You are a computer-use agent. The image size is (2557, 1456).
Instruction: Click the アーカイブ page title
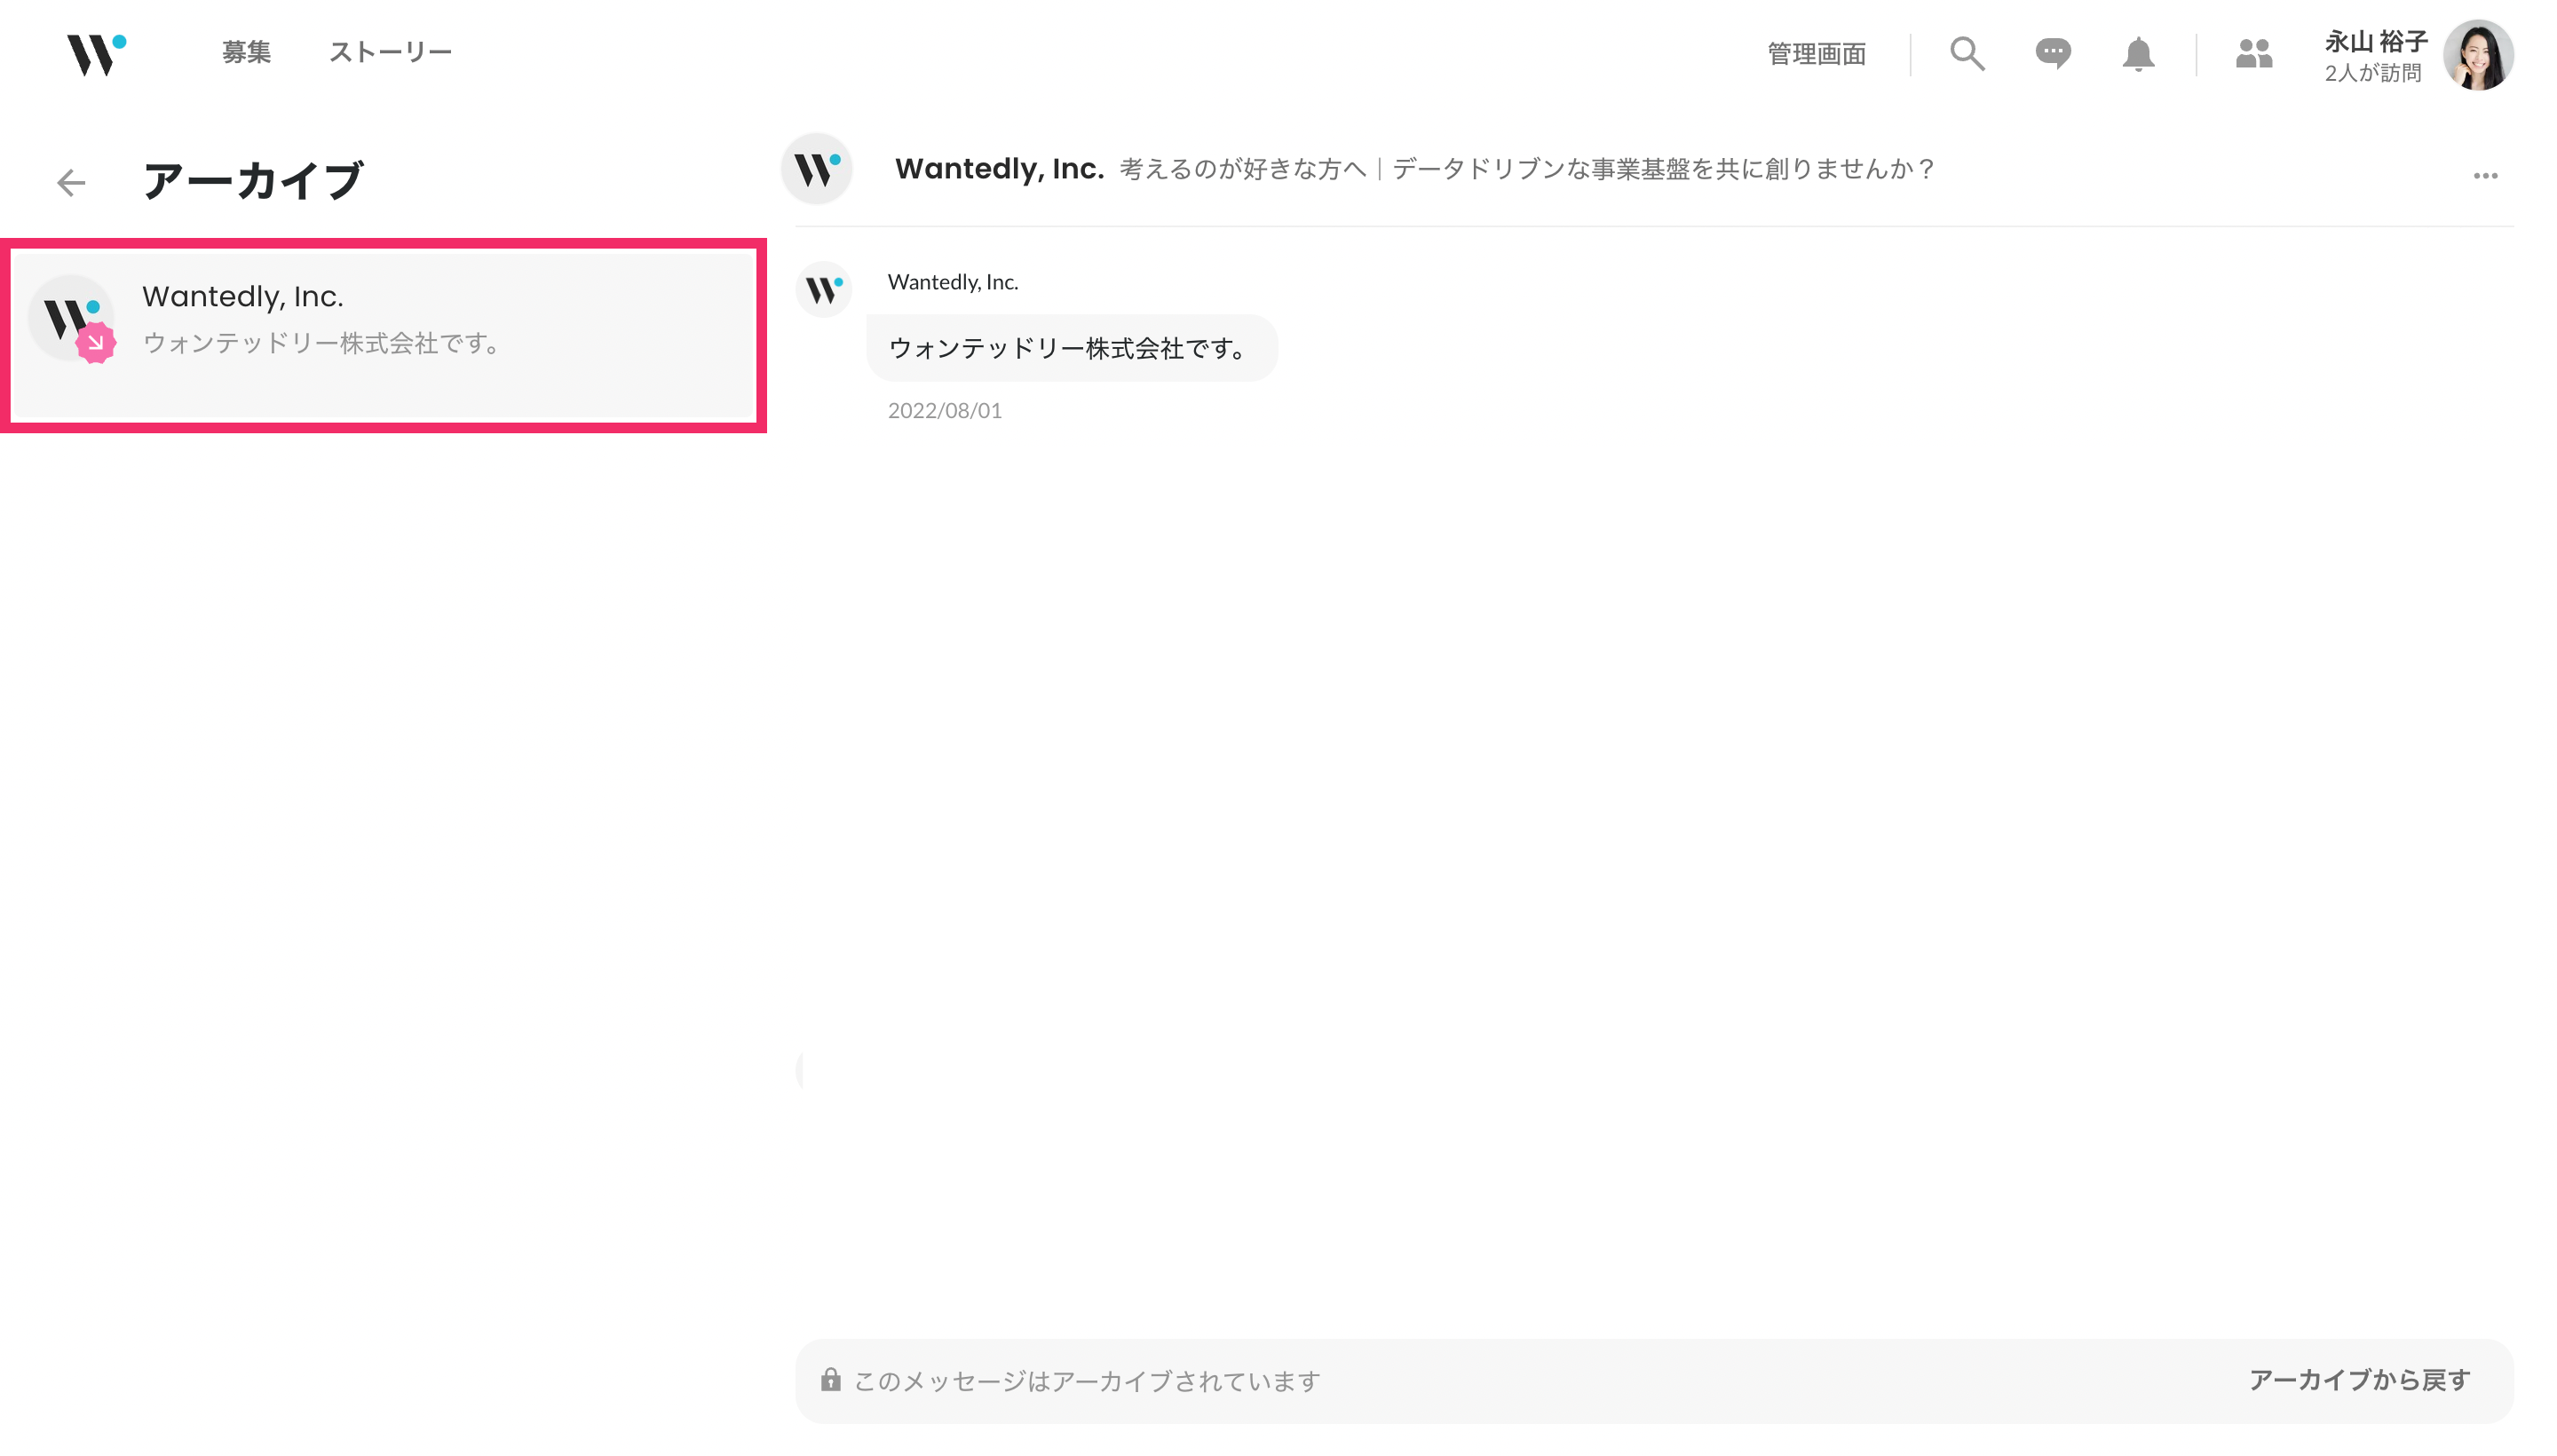pyautogui.click(x=253, y=180)
